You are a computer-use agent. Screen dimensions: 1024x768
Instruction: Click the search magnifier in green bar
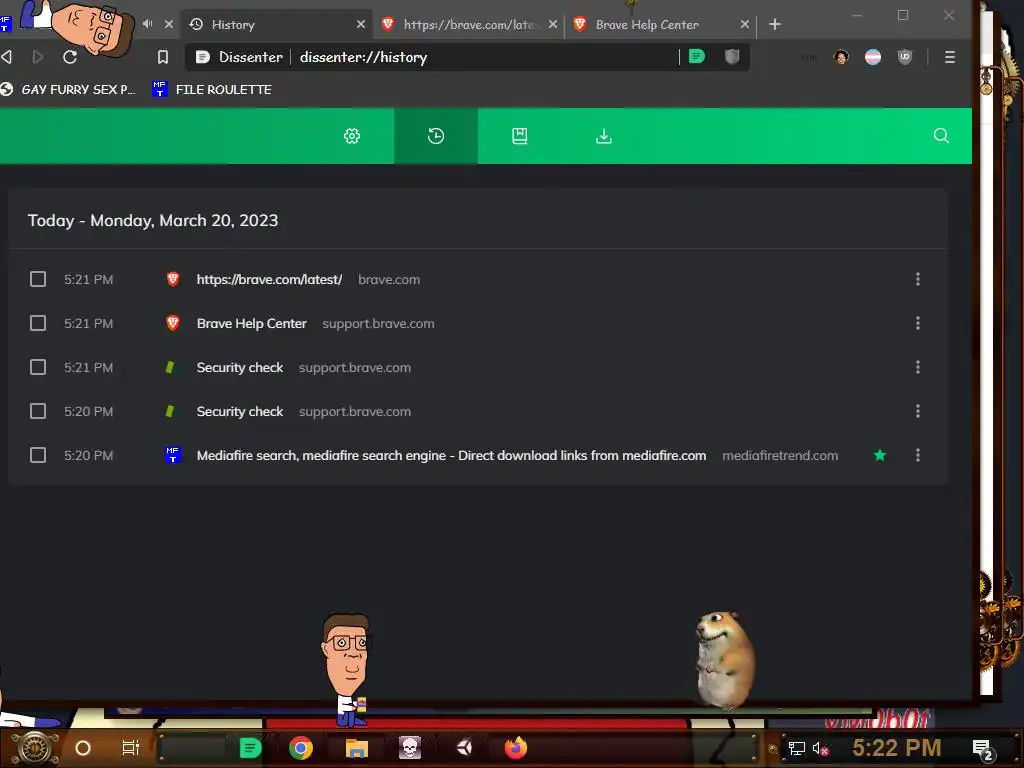[x=941, y=136]
